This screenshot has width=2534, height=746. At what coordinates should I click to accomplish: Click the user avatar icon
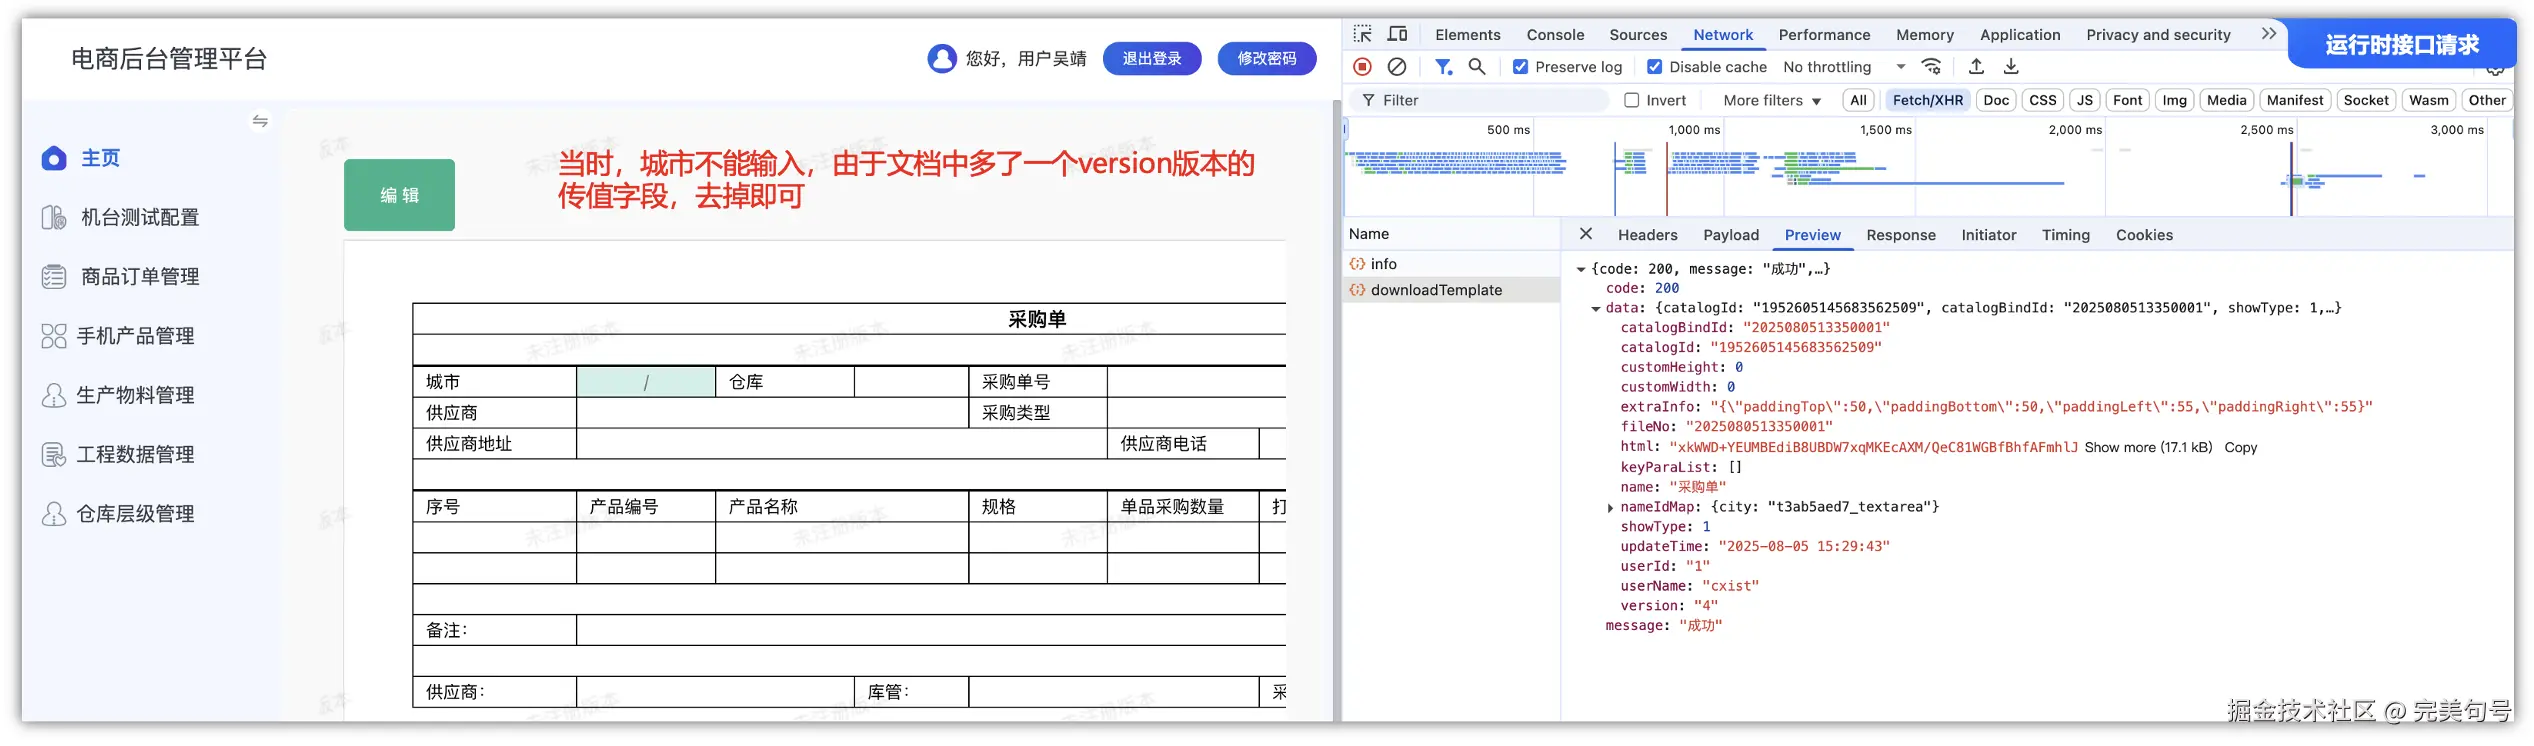click(941, 59)
